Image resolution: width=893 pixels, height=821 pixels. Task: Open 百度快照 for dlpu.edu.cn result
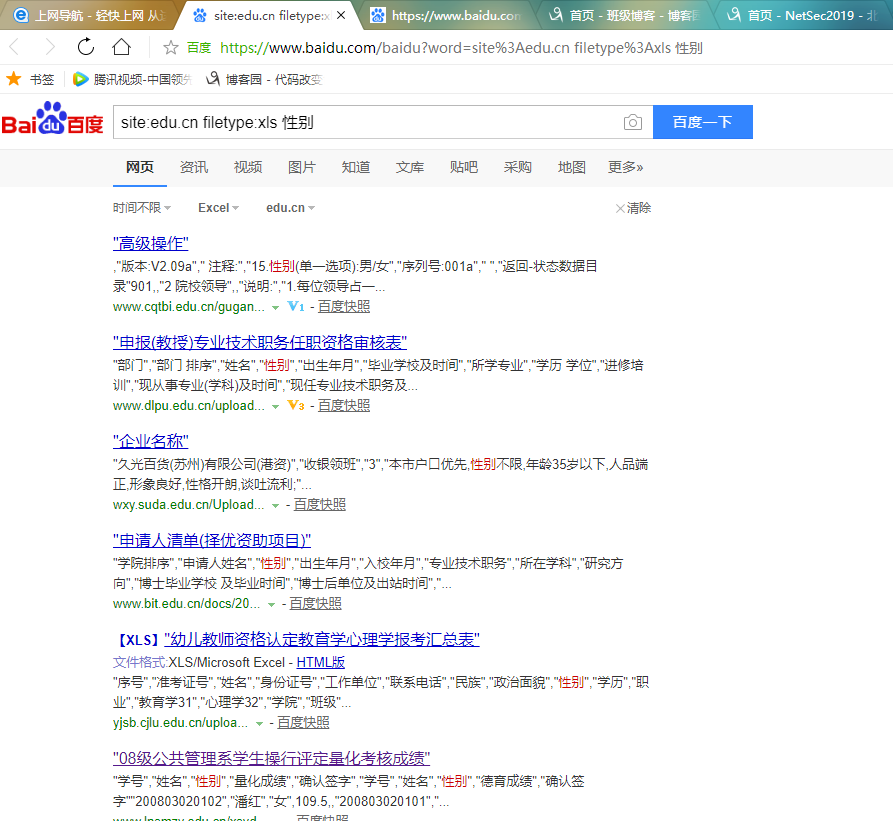[344, 405]
